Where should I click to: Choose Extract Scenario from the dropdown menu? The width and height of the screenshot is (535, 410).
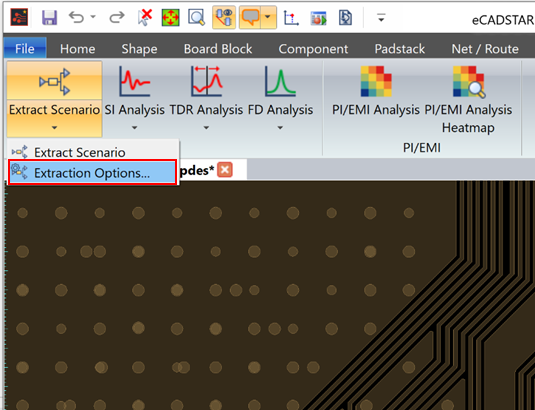point(92,152)
